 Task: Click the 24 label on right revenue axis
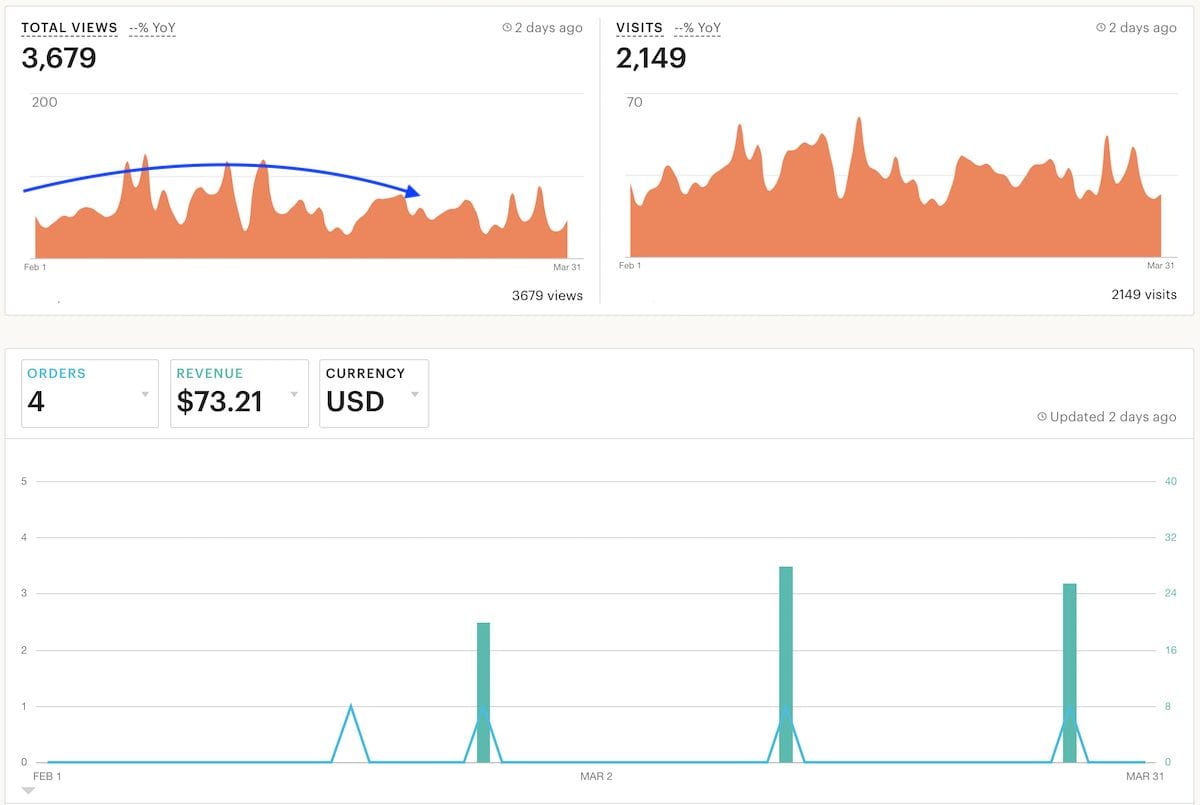pos(1171,594)
